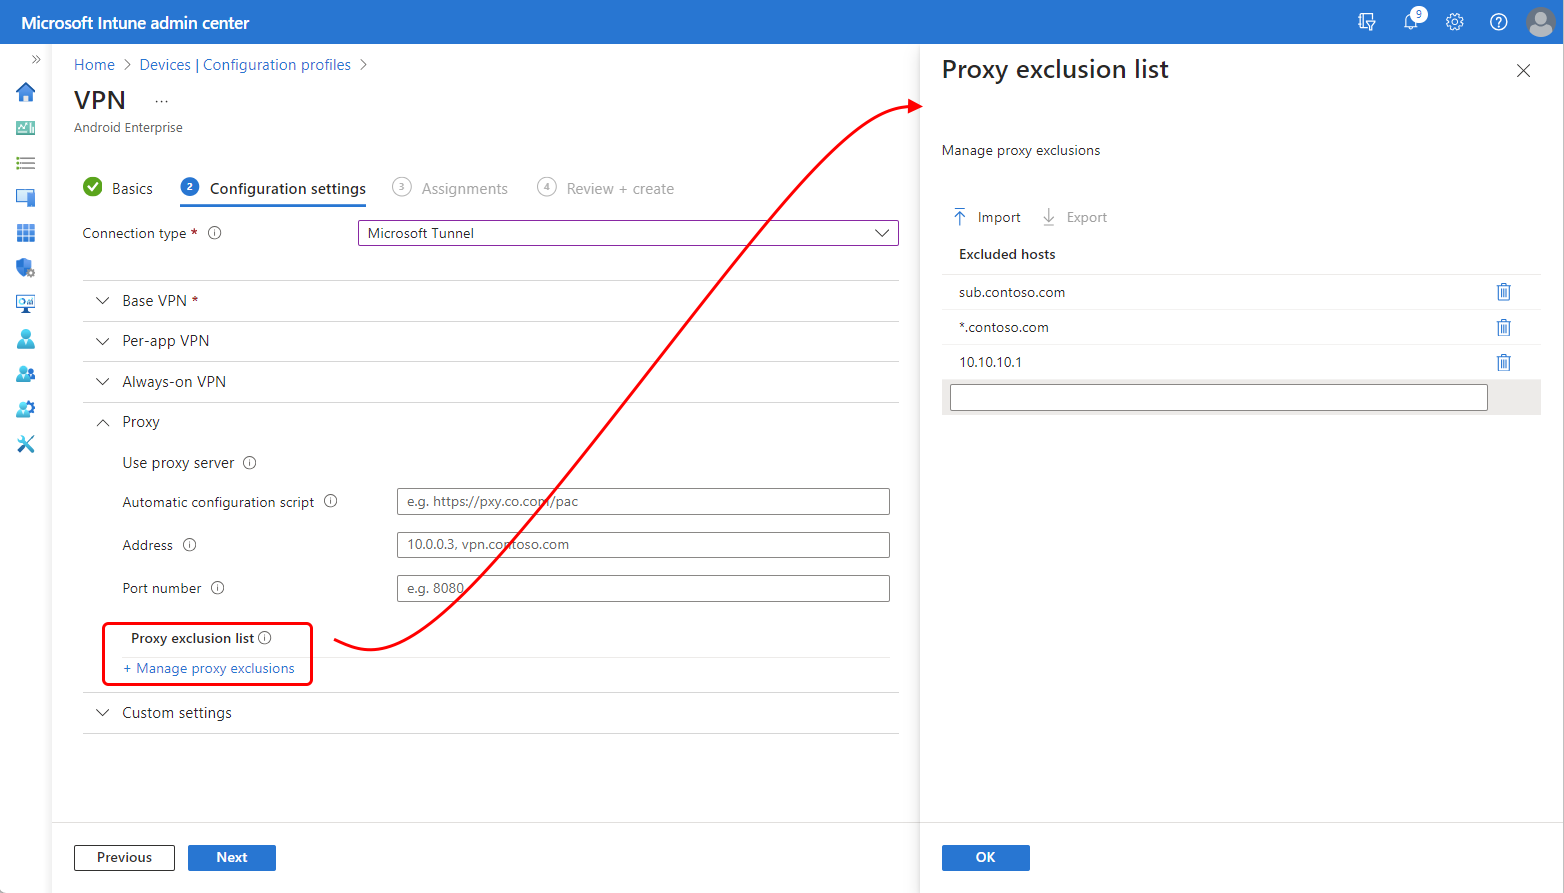Click the OK button

(986, 858)
